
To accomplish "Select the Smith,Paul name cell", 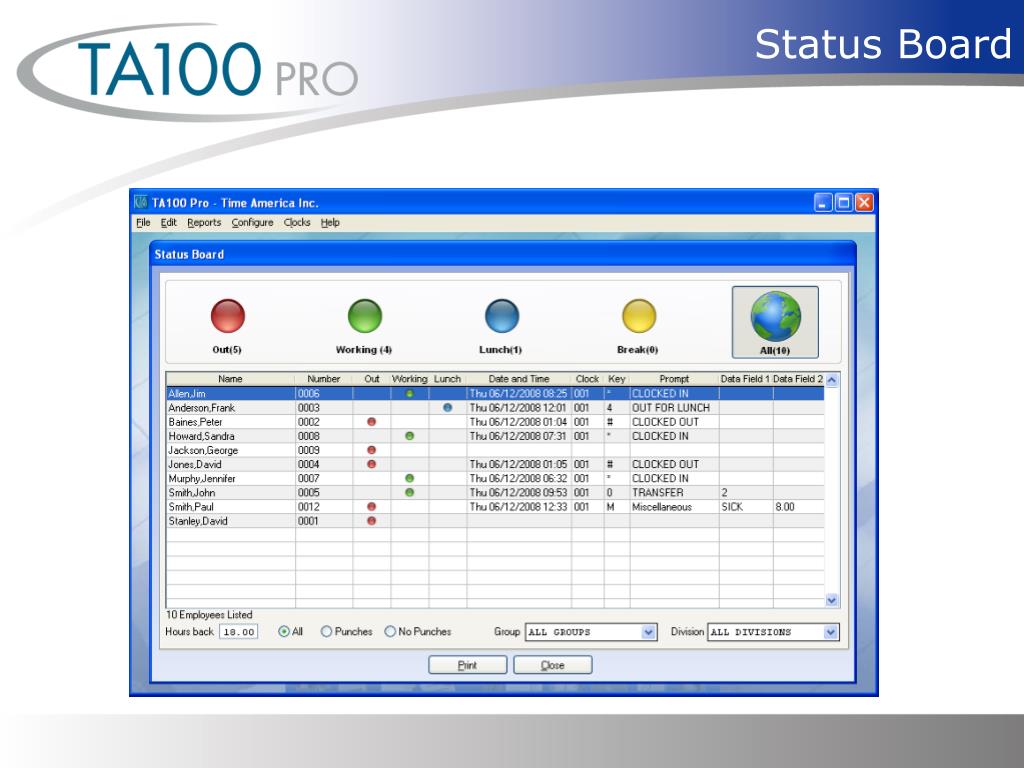I will click(x=231, y=507).
